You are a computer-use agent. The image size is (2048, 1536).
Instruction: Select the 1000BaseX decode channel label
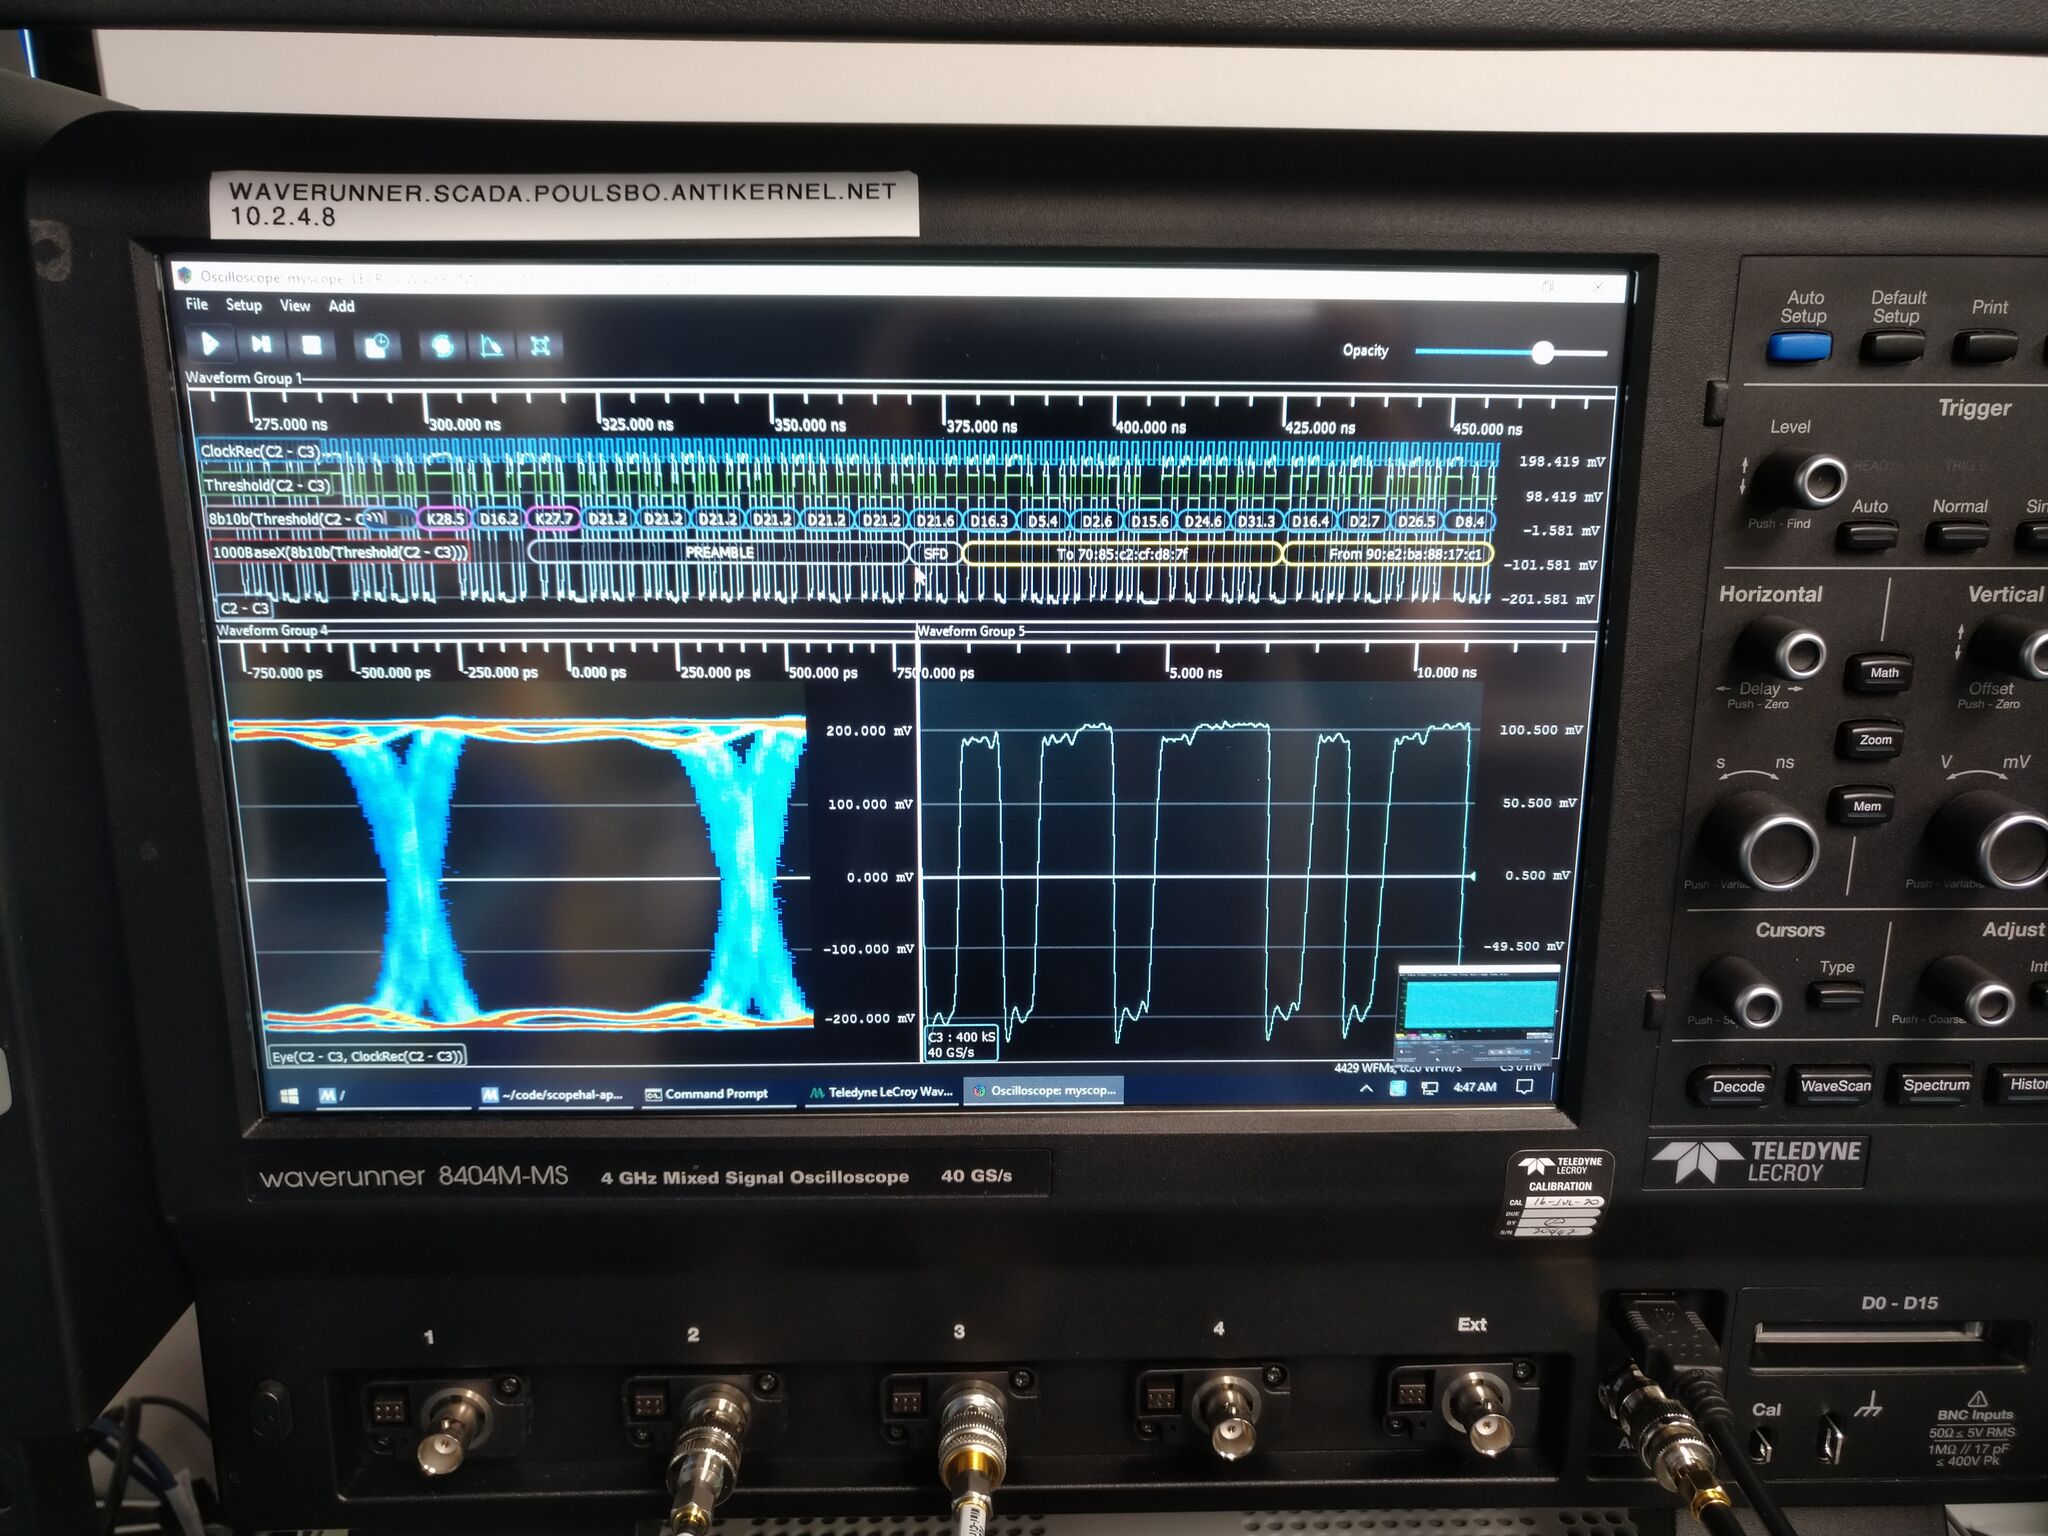click(339, 552)
